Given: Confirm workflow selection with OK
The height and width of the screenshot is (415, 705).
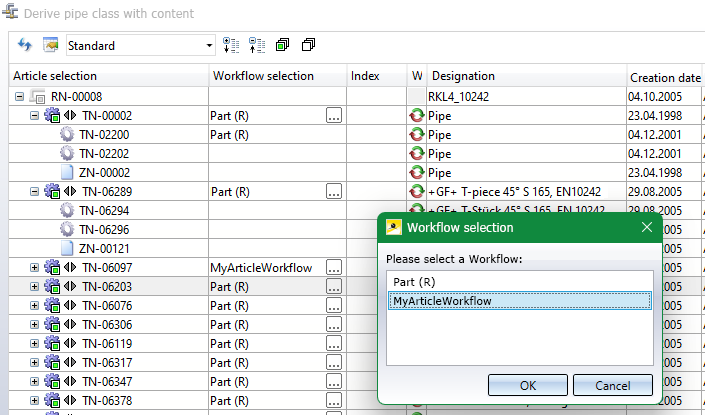Looking at the screenshot, I should pyautogui.click(x=528, y=385).
